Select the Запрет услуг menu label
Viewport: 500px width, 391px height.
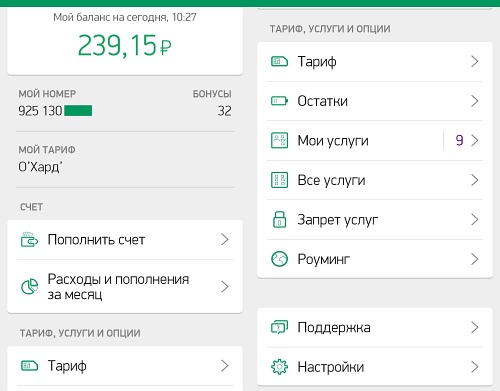point(338,220)
